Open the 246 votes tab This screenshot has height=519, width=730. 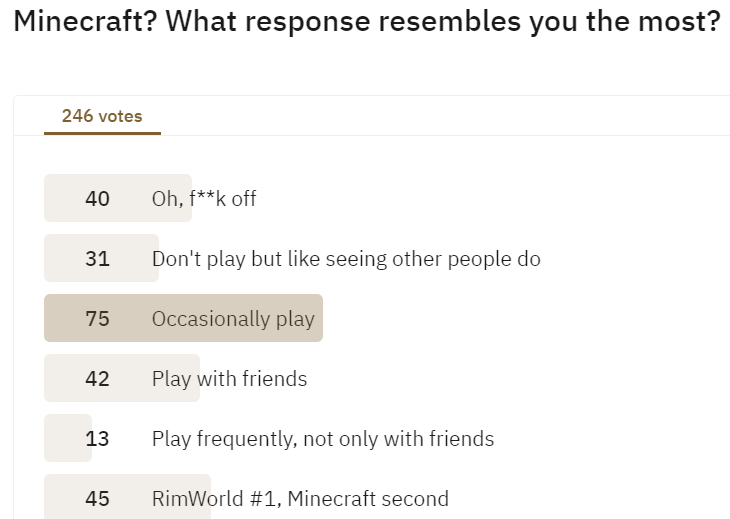pos(102,116)
